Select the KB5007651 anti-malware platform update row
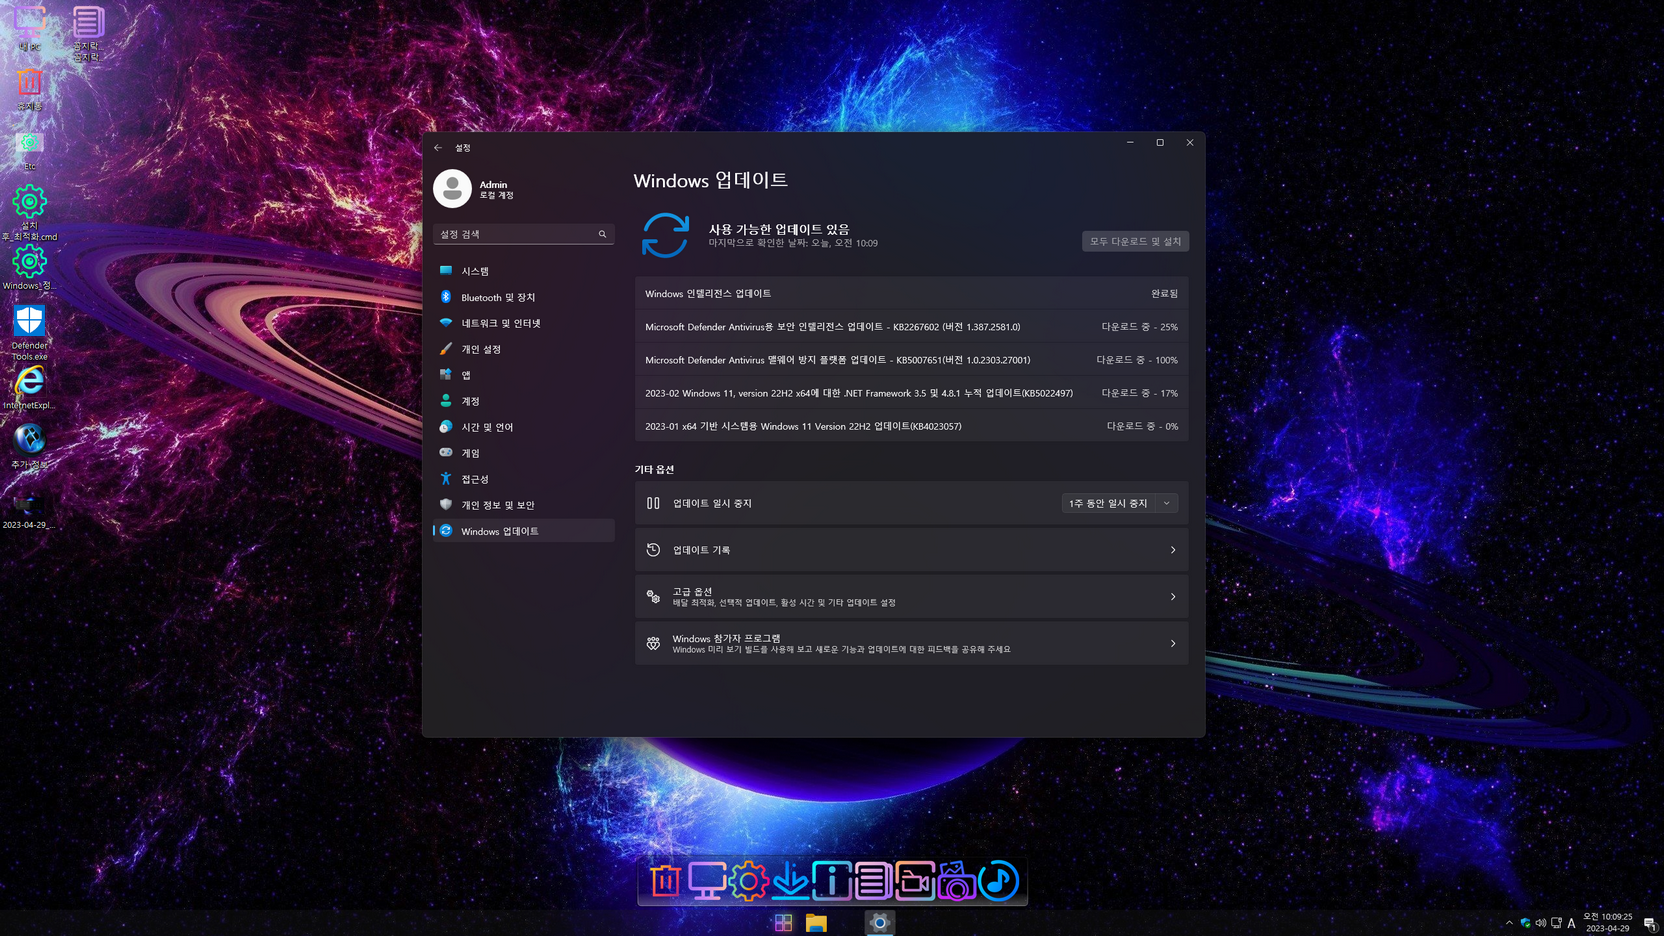 pyautogui.click(x=911, y=360)
